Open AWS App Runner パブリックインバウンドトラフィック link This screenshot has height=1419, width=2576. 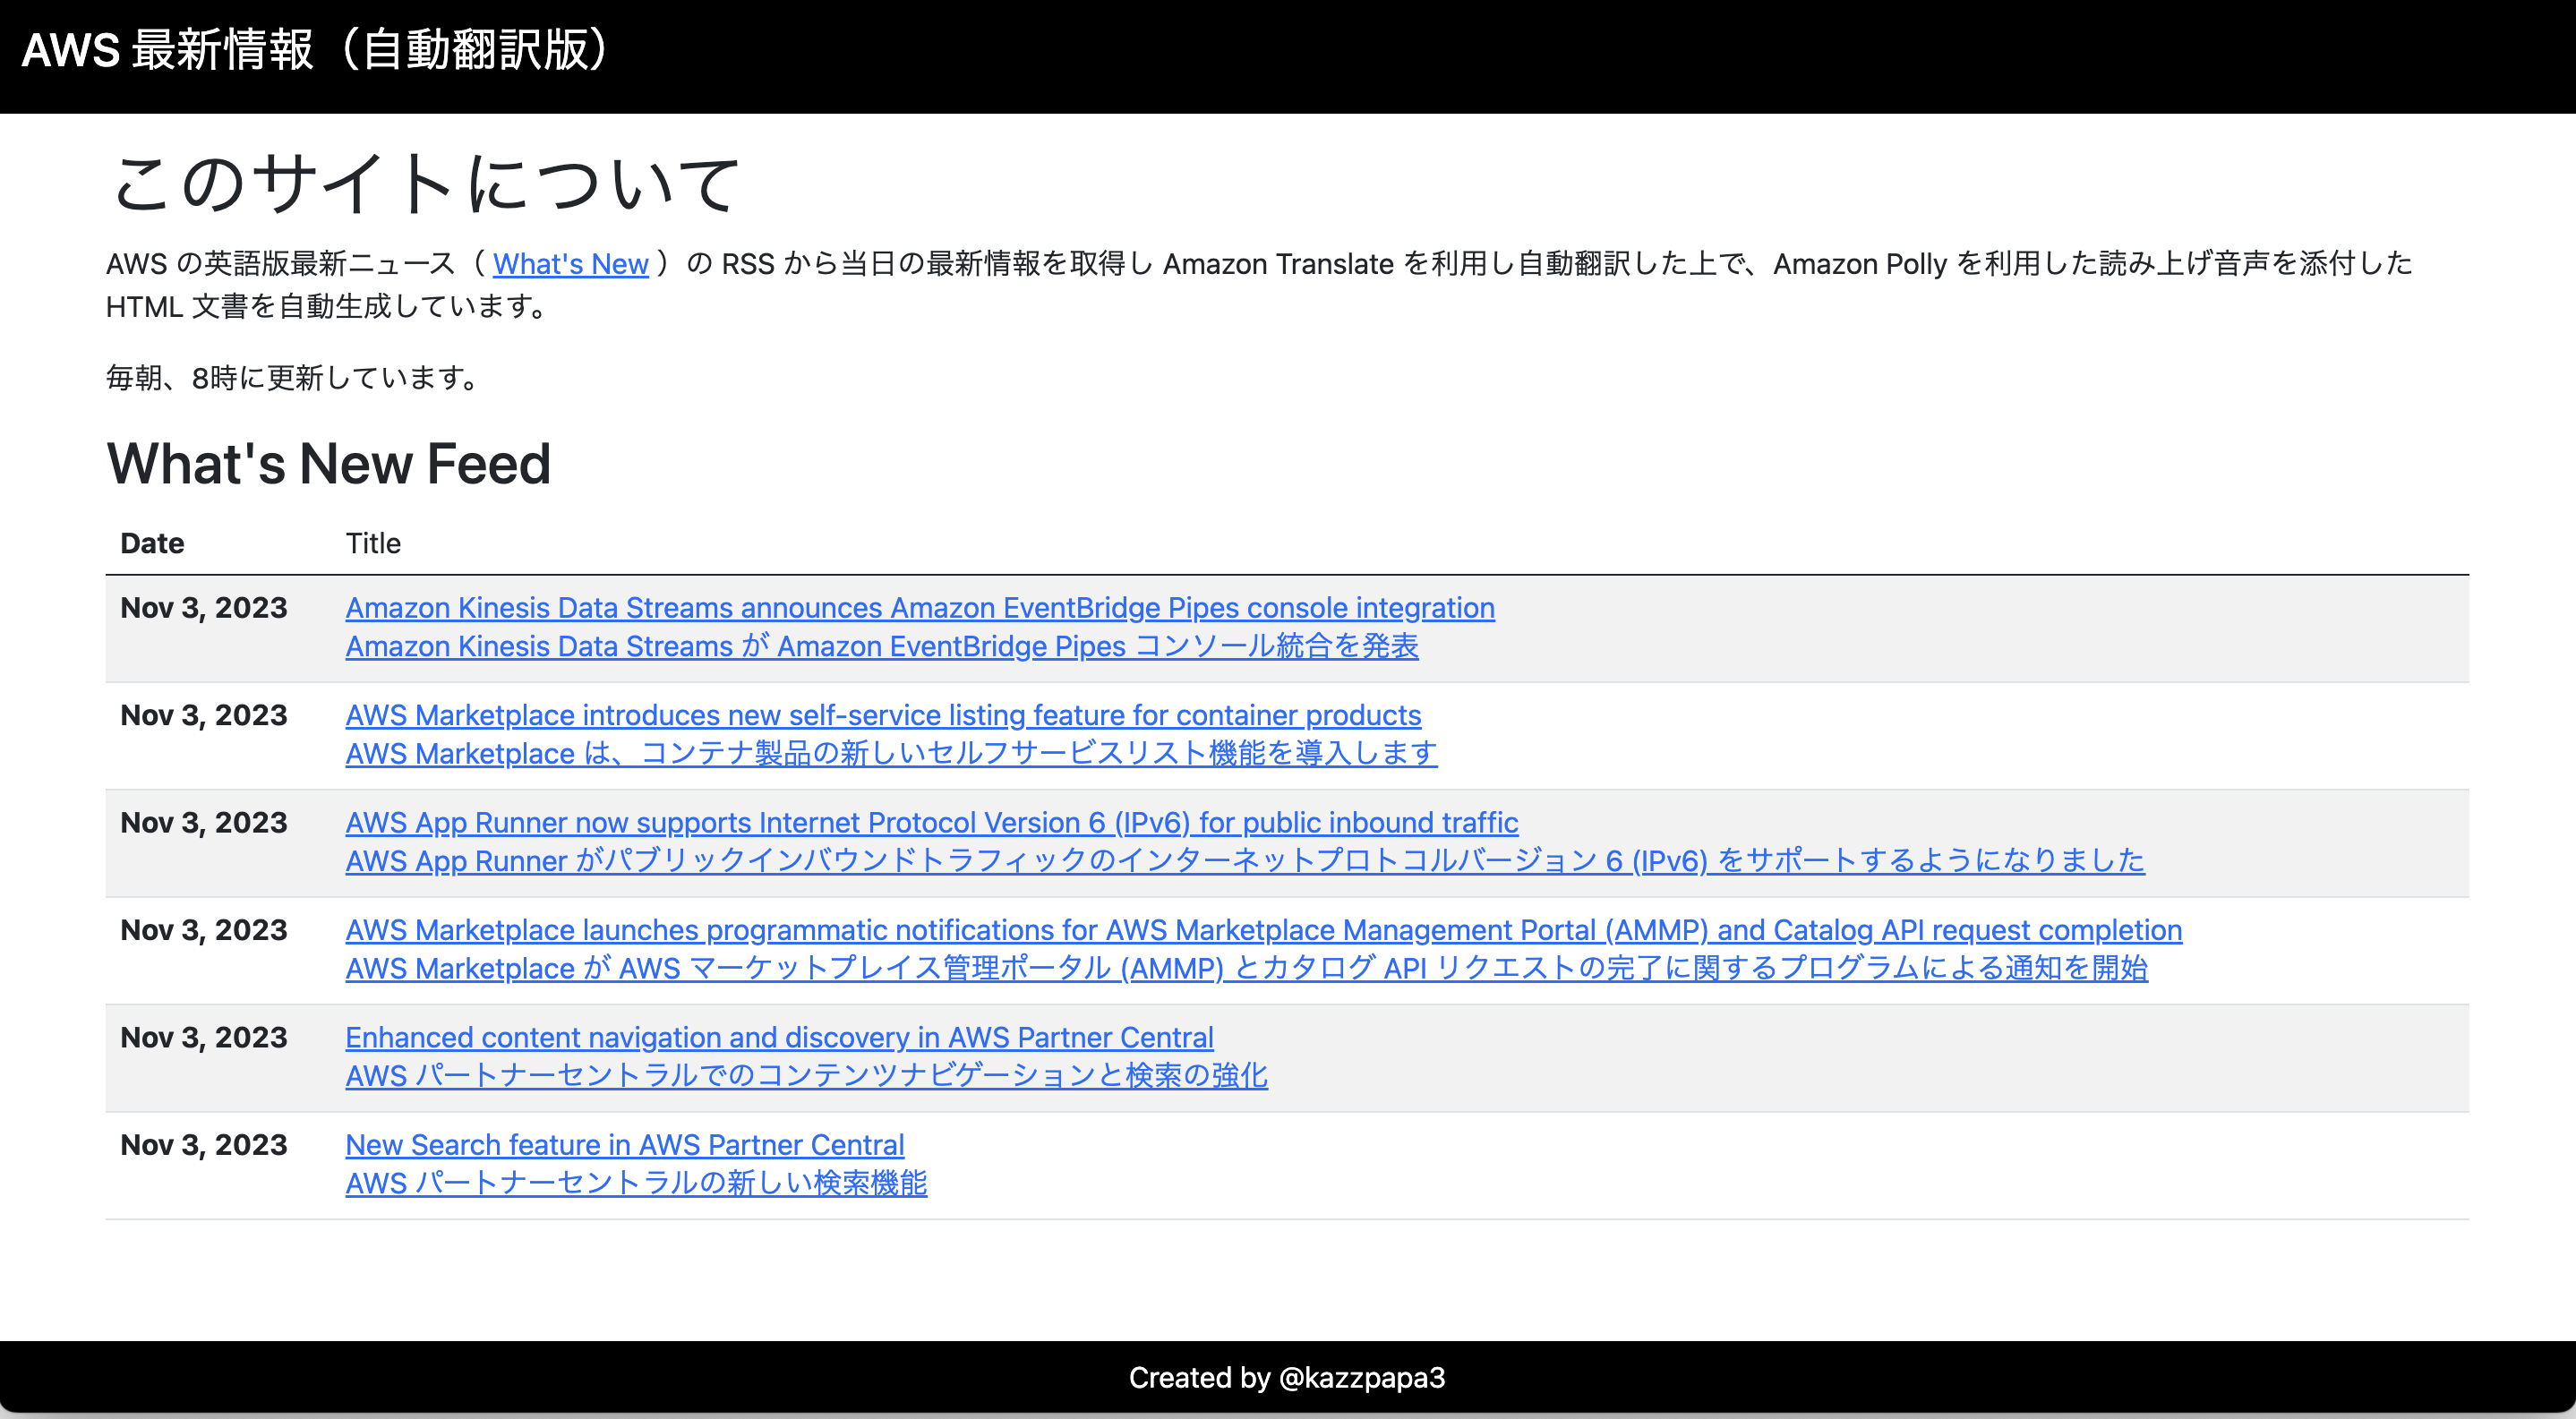1245,860
